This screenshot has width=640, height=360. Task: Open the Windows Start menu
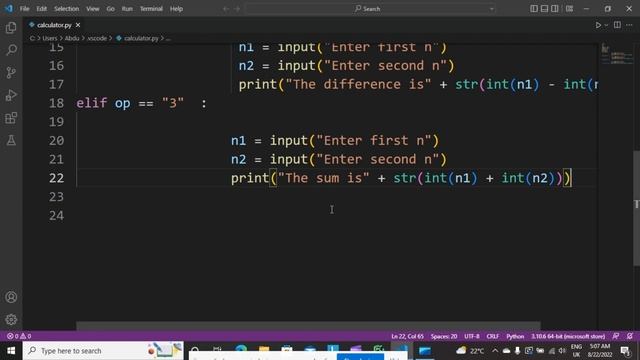[11, 351]
